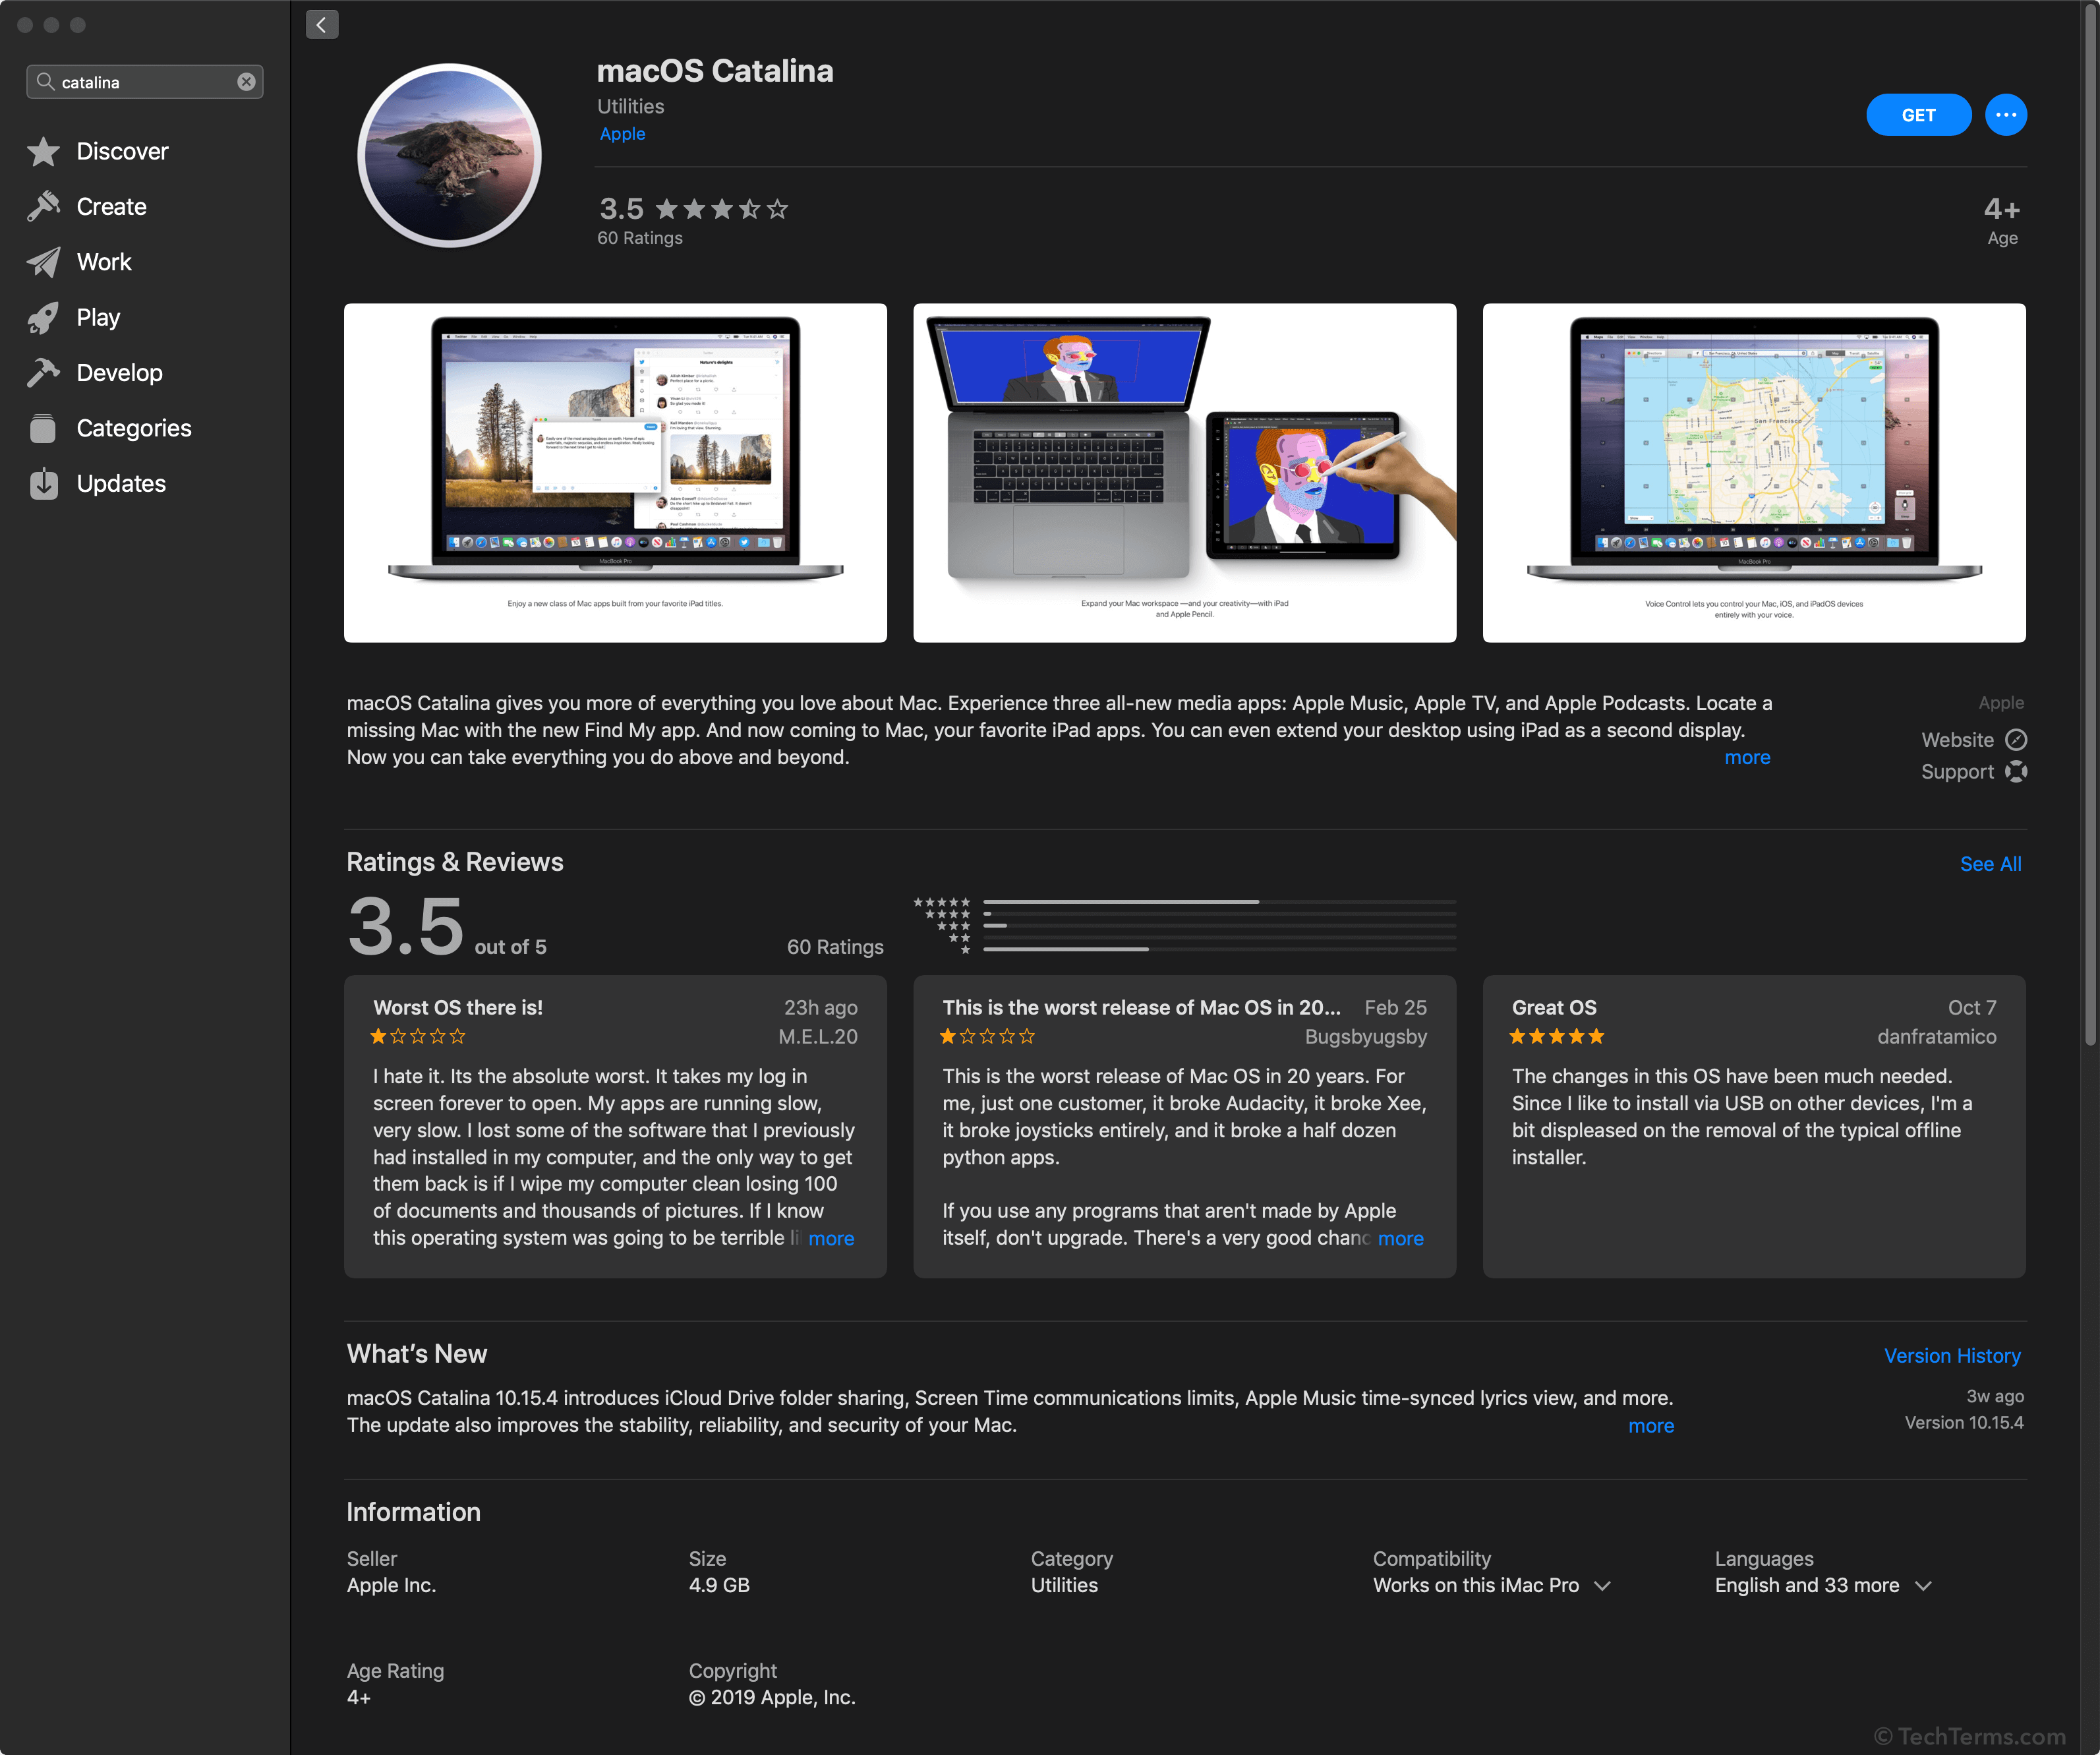Click the 3.5 star rating in header
Screen dimensions: 2100x1755
click(693, 209)
